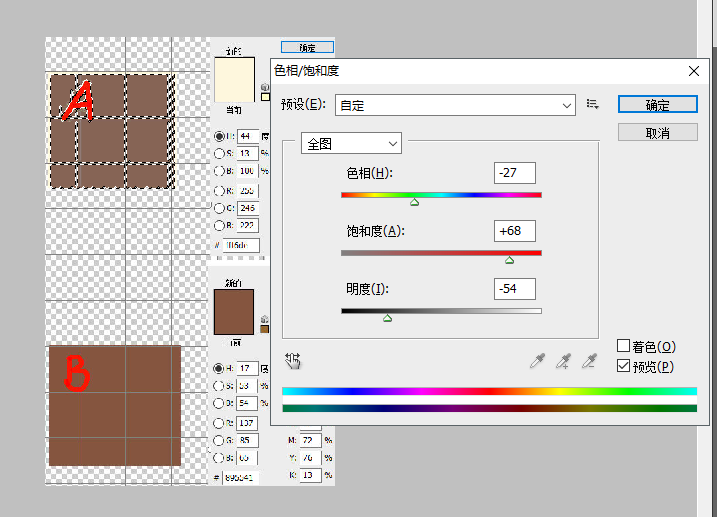Click the G field showing 246
This screenshot has height=517, width=717.
tap(248, 208)
